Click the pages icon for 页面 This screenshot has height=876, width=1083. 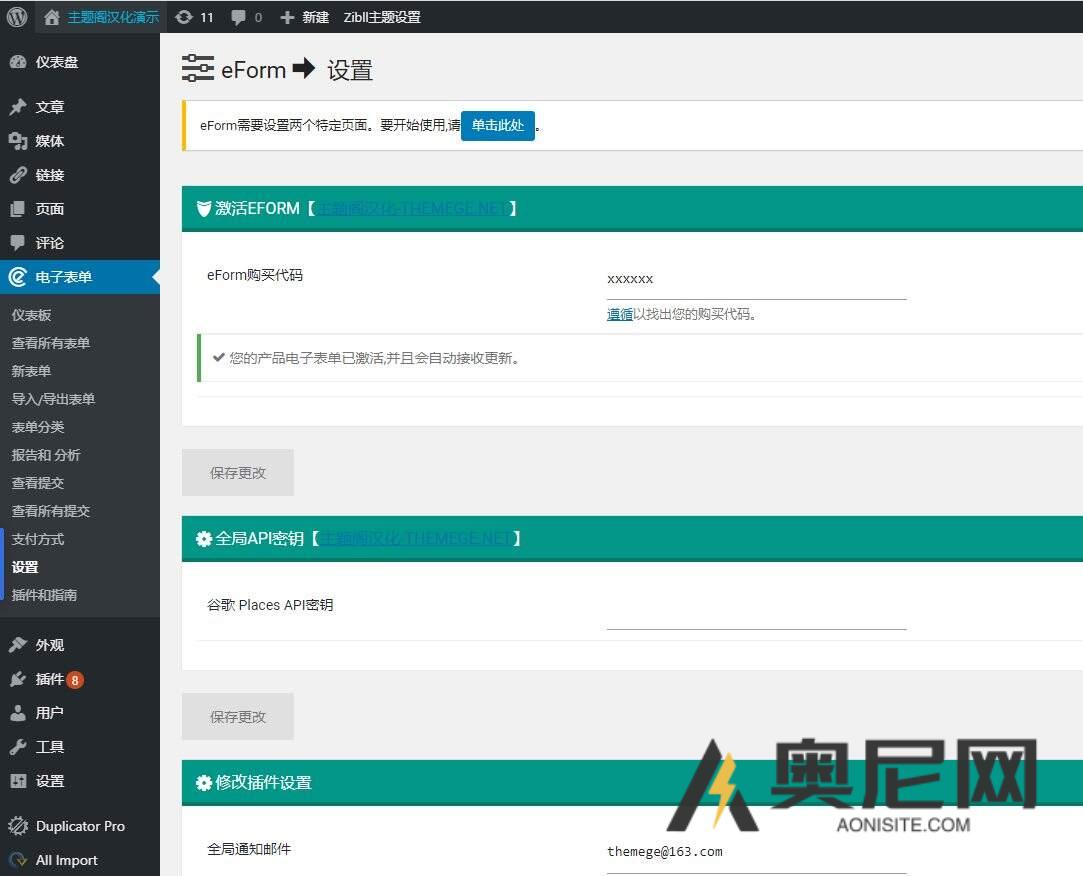pyautogui.click(x=18, y=209)
